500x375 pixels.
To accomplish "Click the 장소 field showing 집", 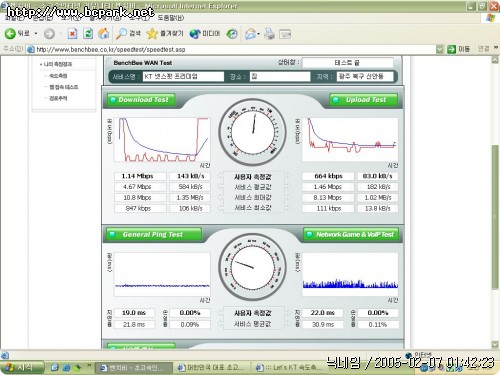I will pos(280,76).
